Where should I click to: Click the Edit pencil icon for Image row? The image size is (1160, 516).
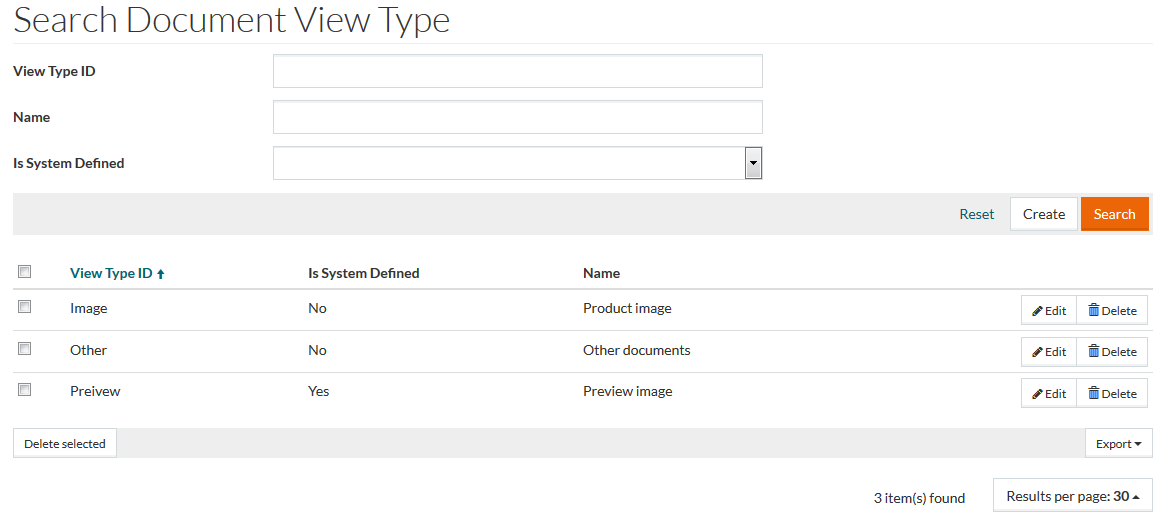coord(1038,311)
